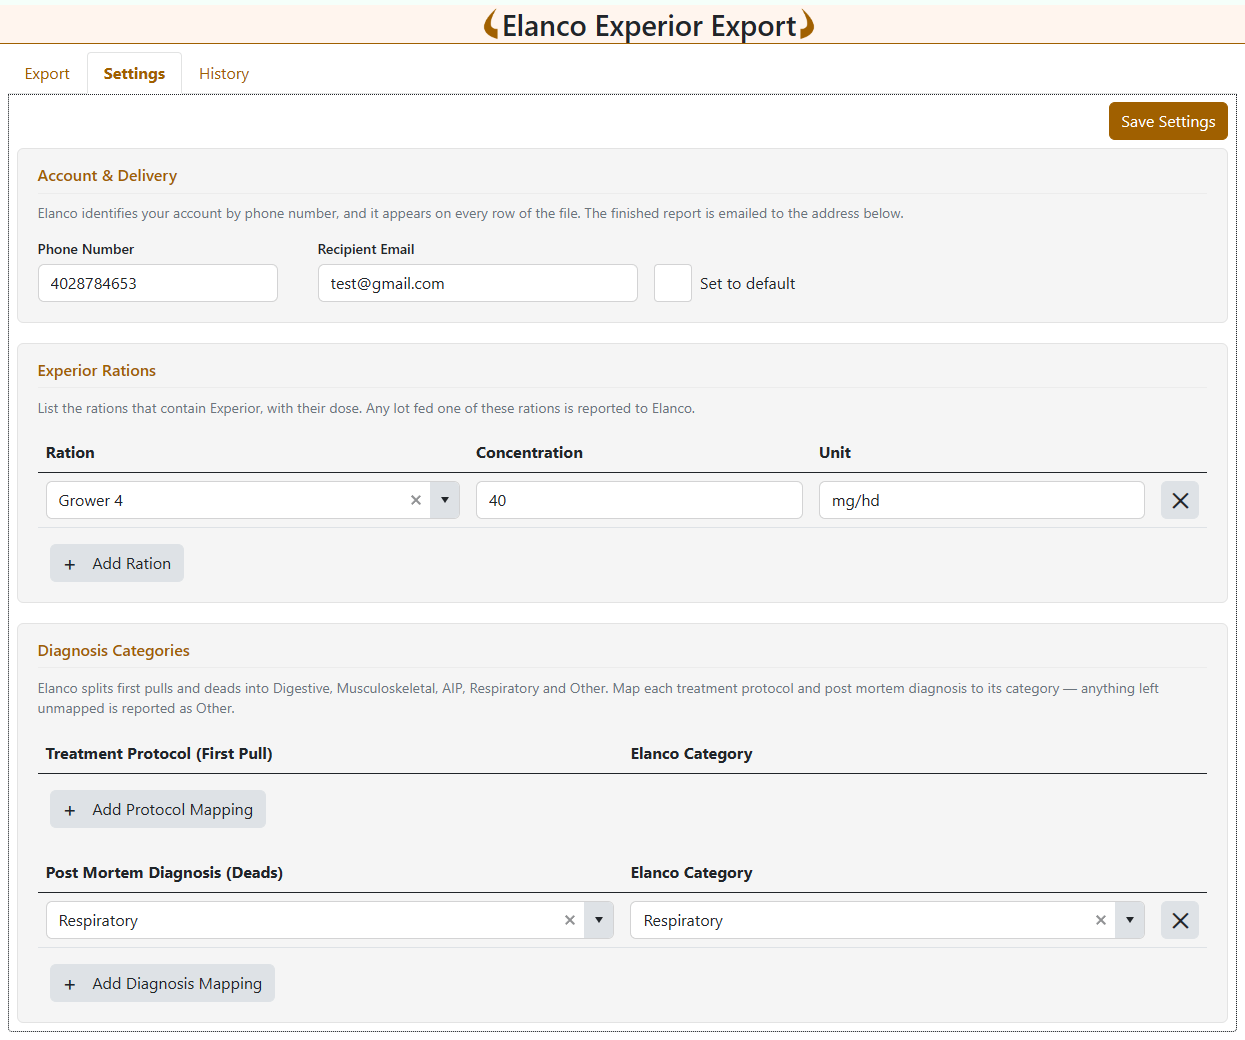Click the Experior Rations heading
This screenshot has height=1040, width=1245.
click(x=97, y=371)
